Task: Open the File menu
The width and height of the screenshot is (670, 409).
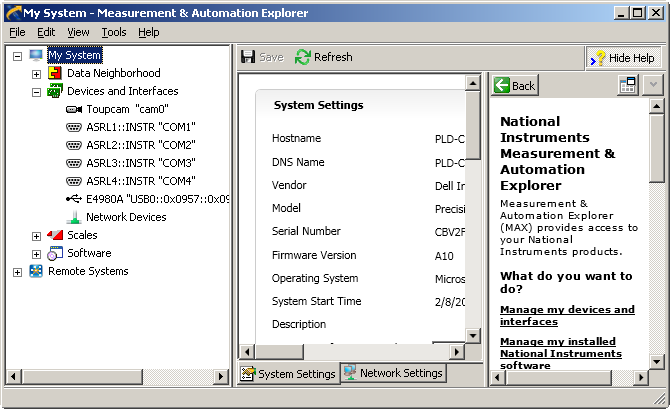Action: (x=17, y=32)
